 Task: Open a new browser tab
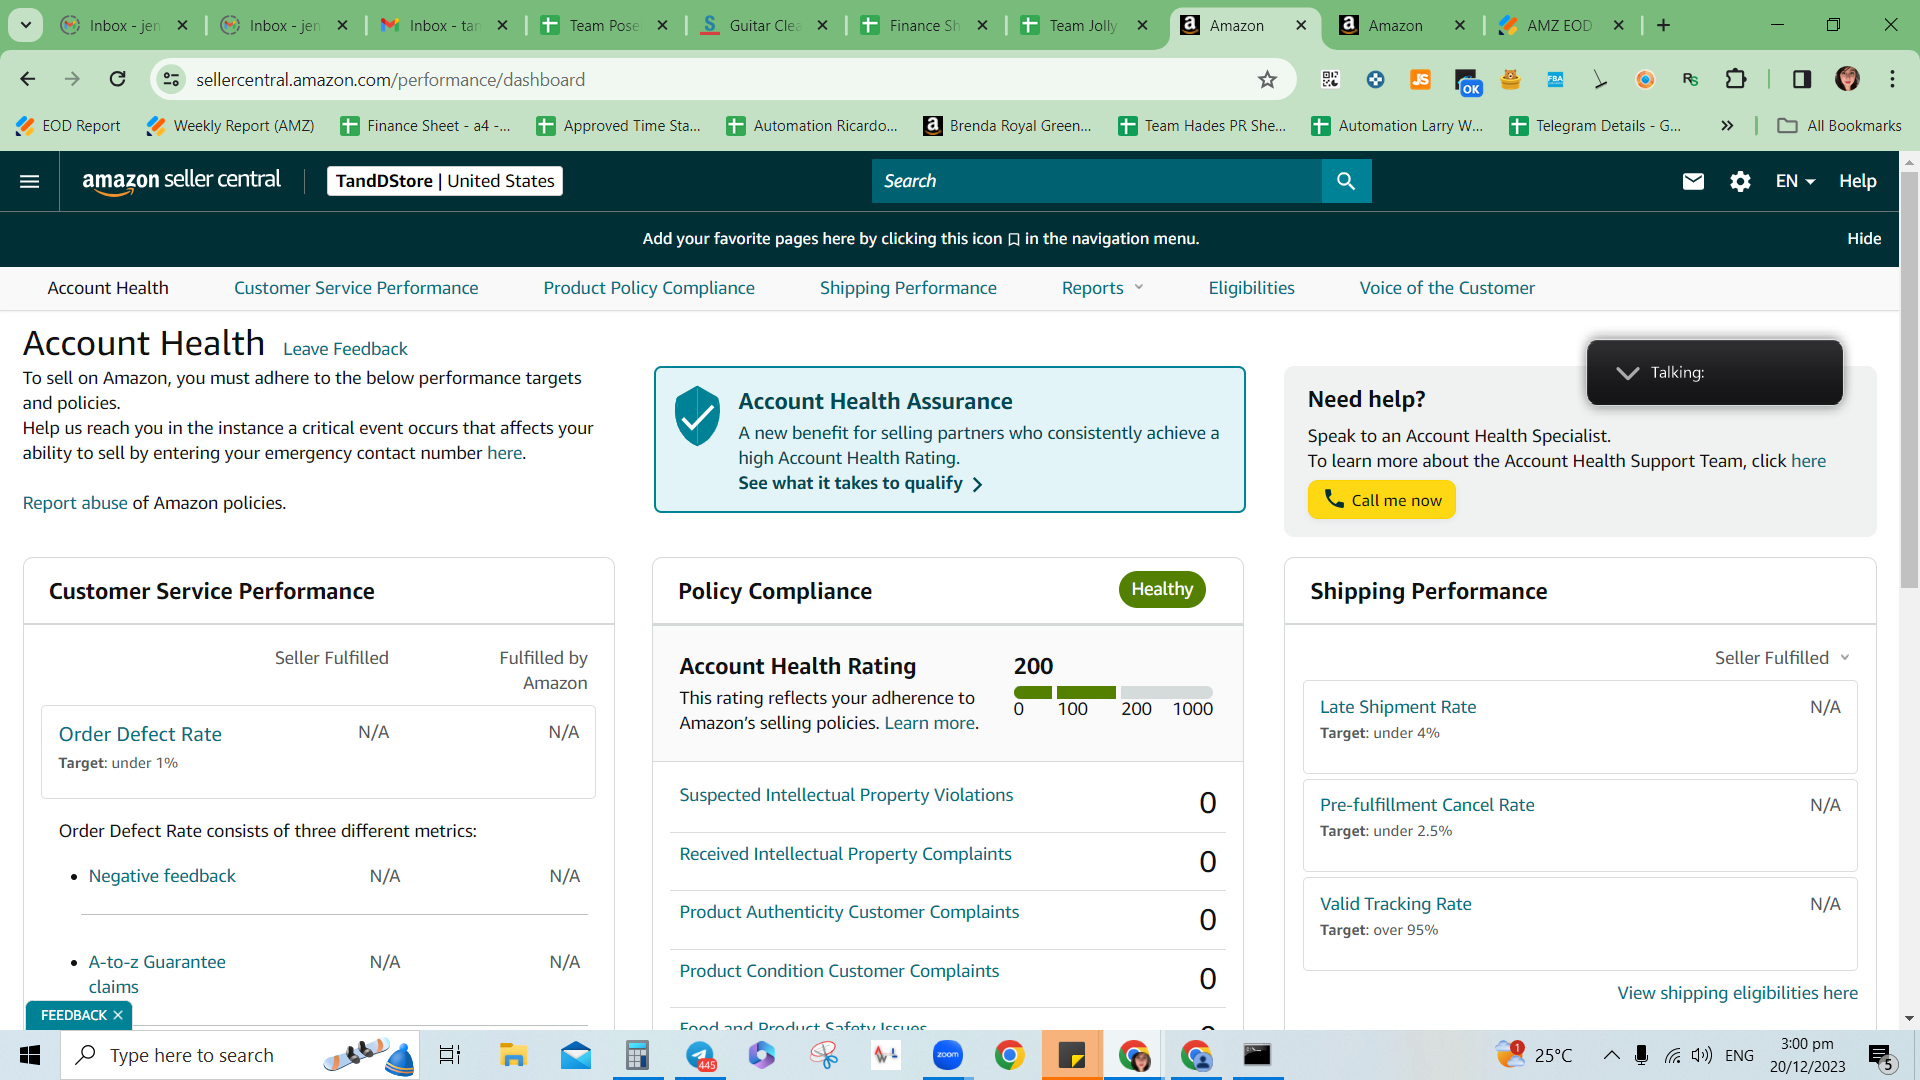pos(1663,26)
